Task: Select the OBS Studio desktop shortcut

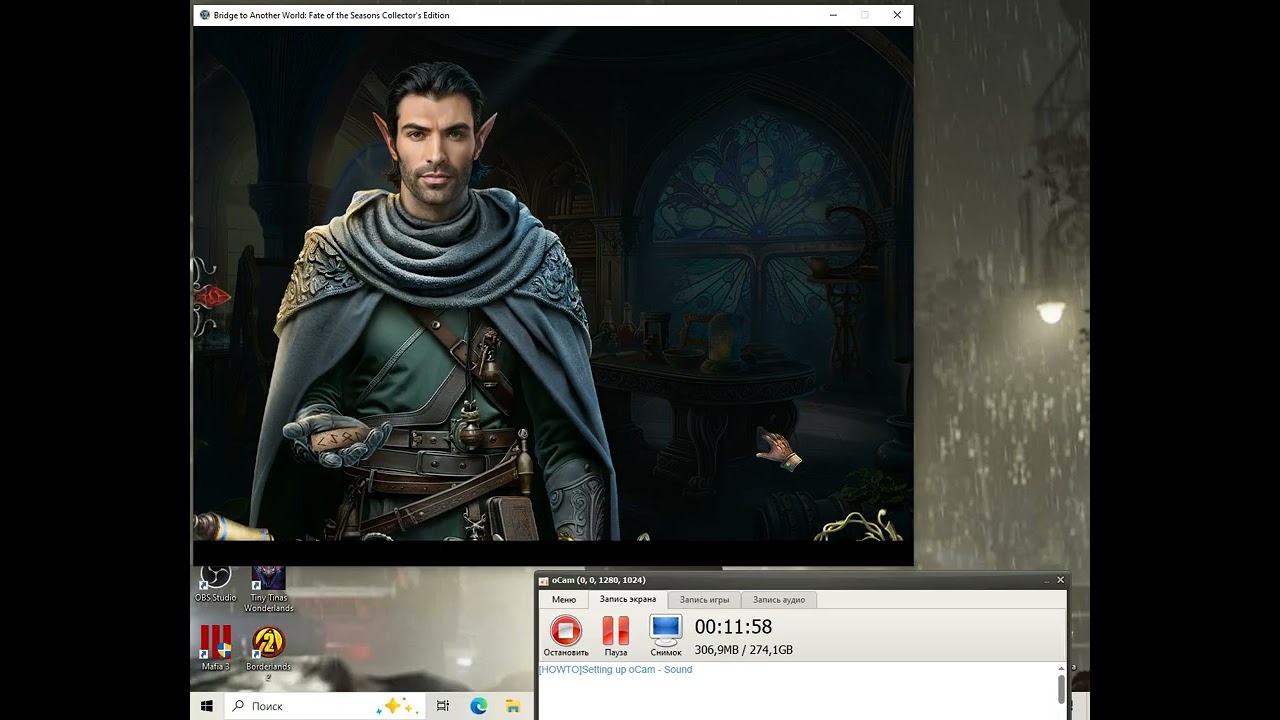Action: click(215, 584)
